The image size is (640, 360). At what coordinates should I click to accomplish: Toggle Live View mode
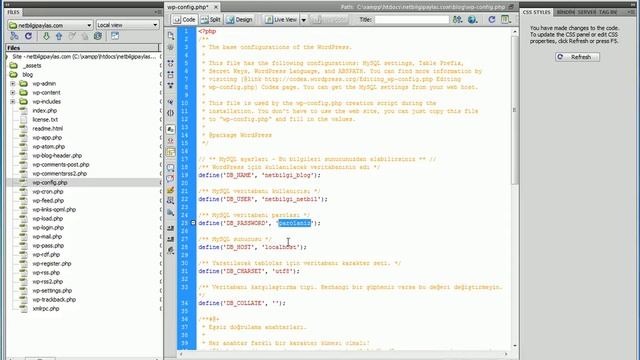[x=281, y=20]
